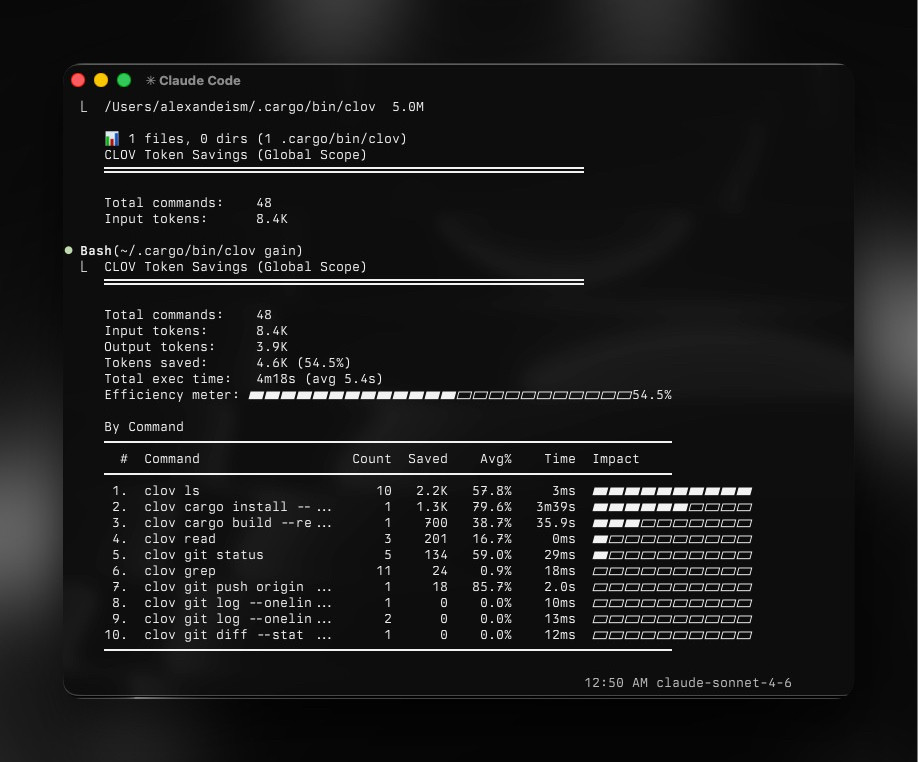
Task: Click the 'Saved' column header
Action: pyautogui.click(x=428, y=459)
